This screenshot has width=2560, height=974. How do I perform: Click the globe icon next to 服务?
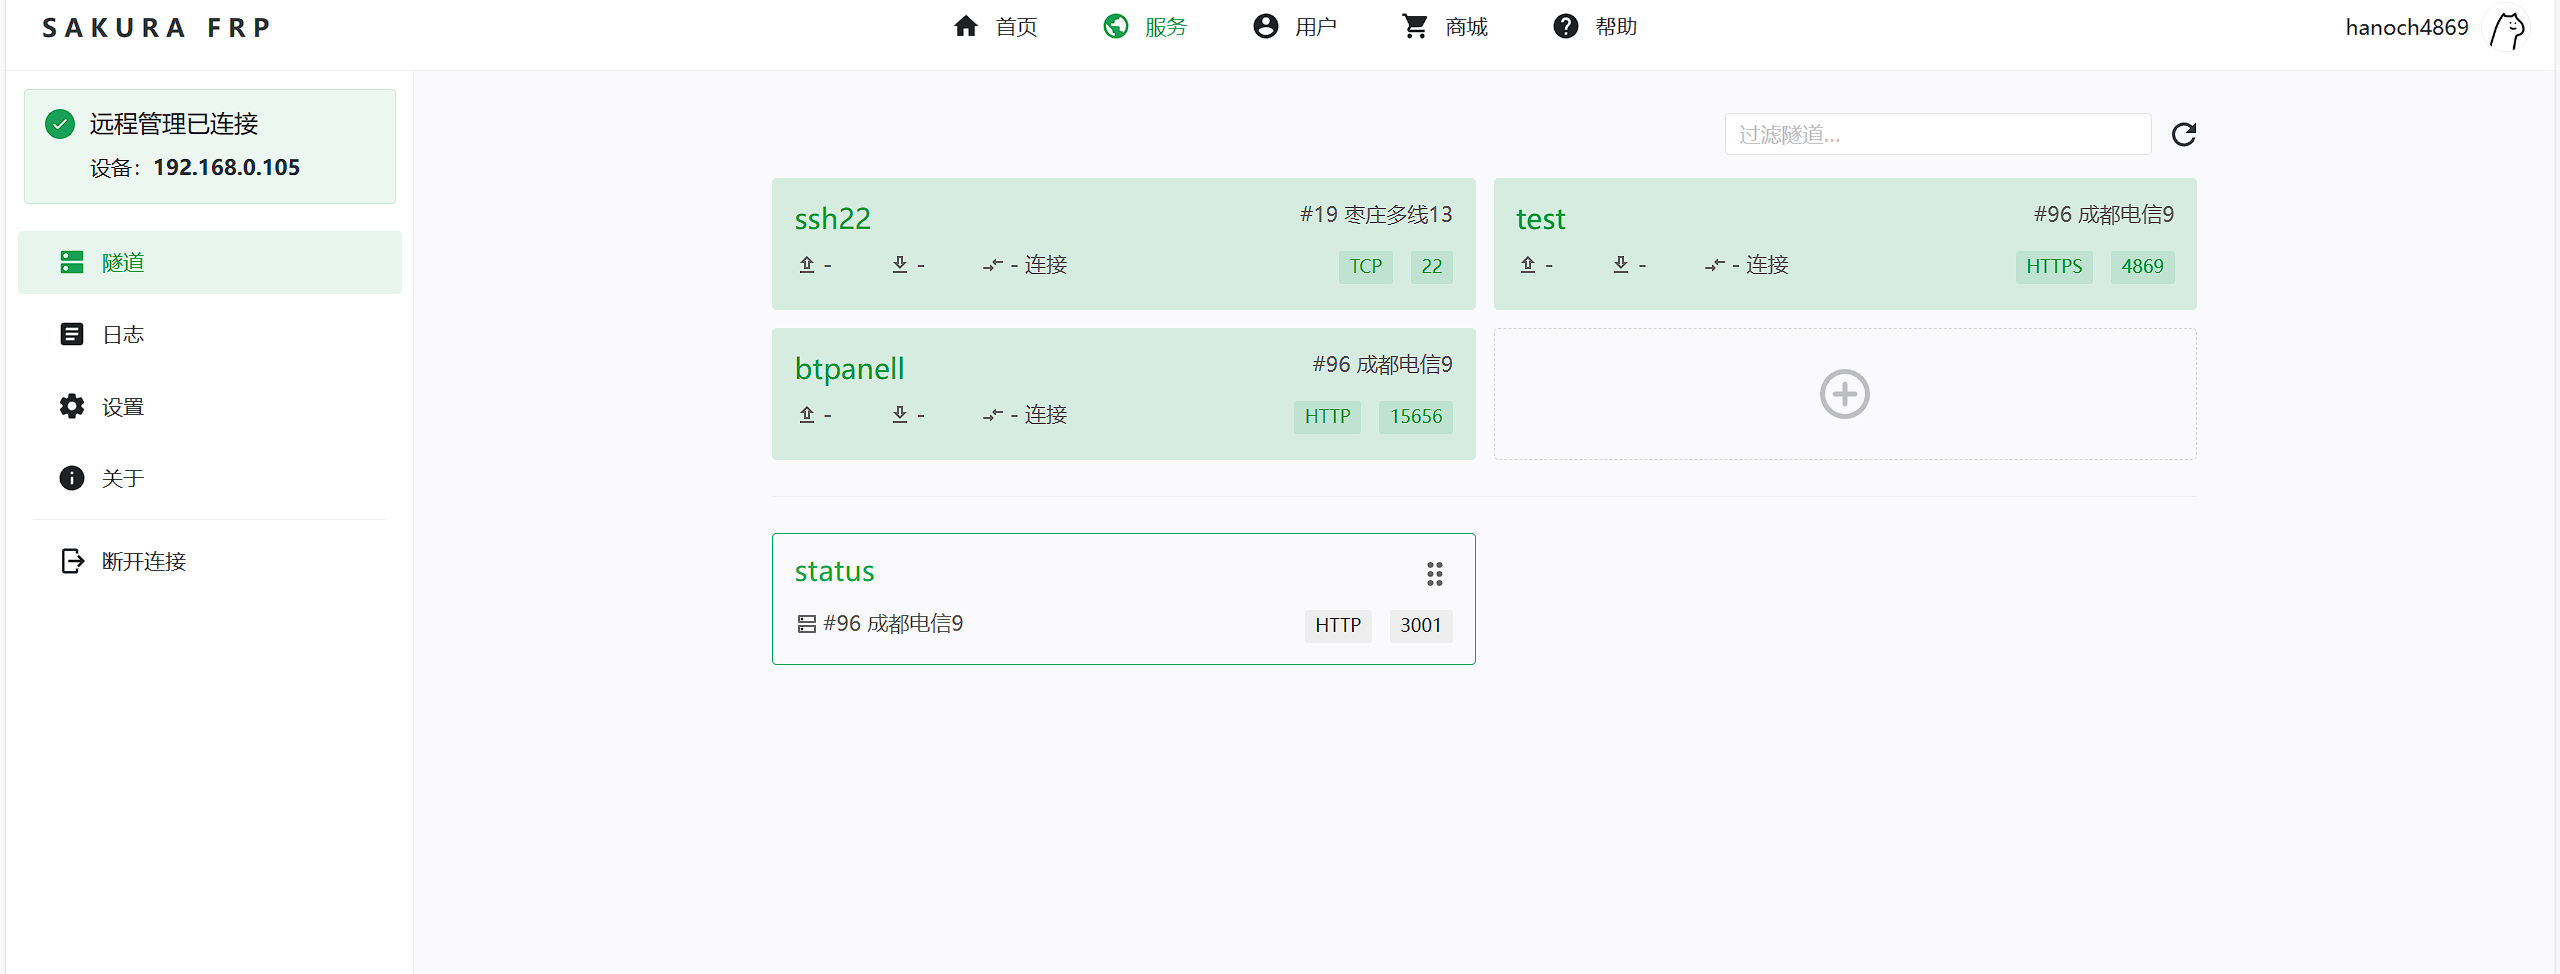[x=1114, y=26]
